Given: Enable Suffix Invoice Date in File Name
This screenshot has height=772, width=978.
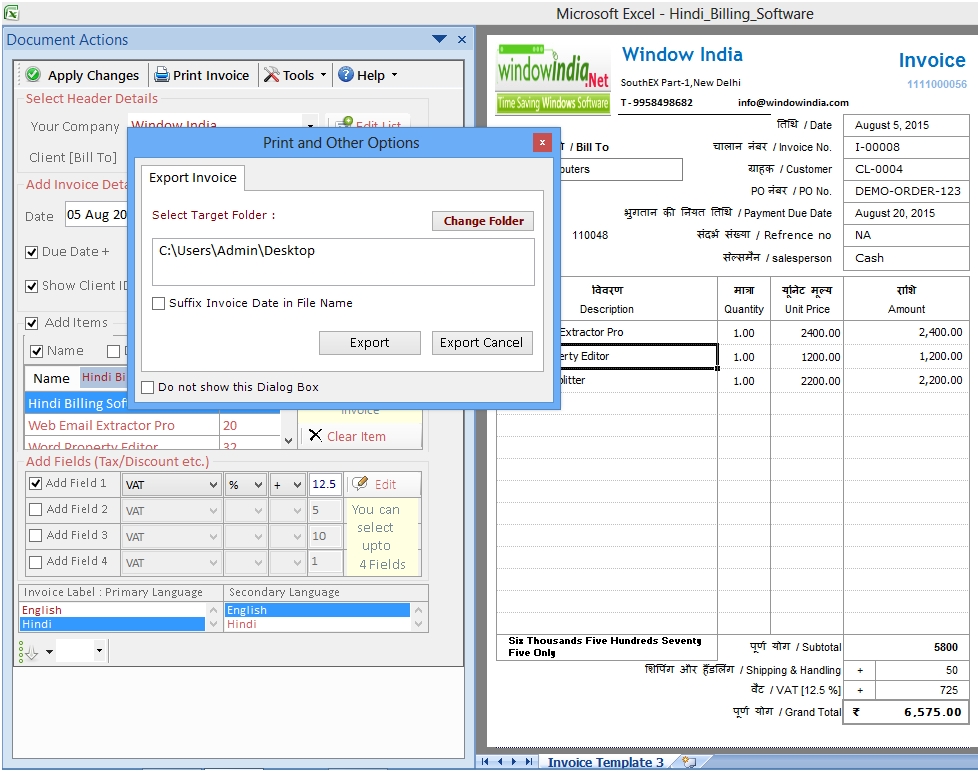Looking at the screenshot, I should click(x=158, y=303).
